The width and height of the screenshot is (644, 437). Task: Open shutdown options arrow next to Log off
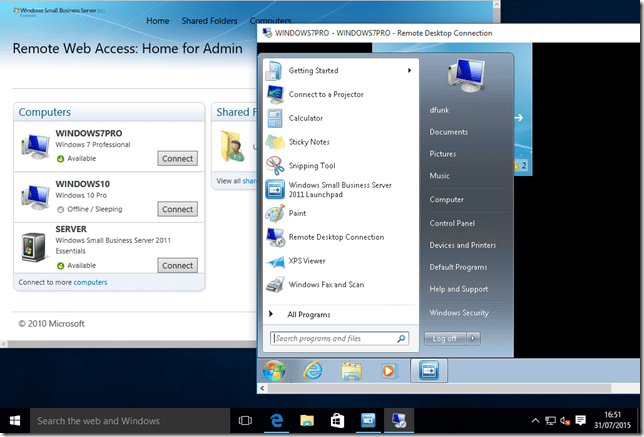(x=474, y=338)
